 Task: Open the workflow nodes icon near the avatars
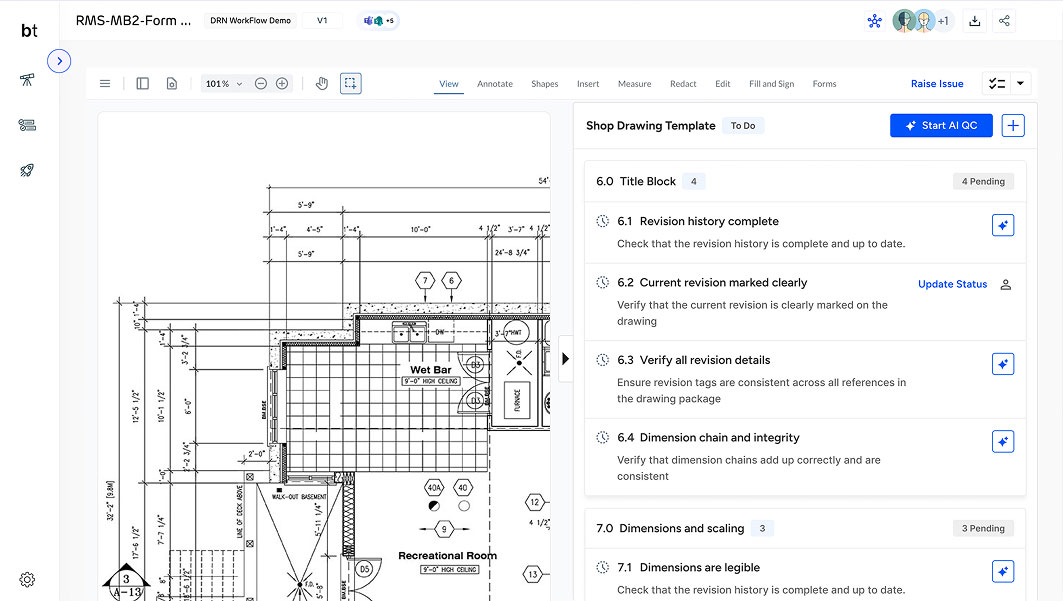tap(875, 20)
